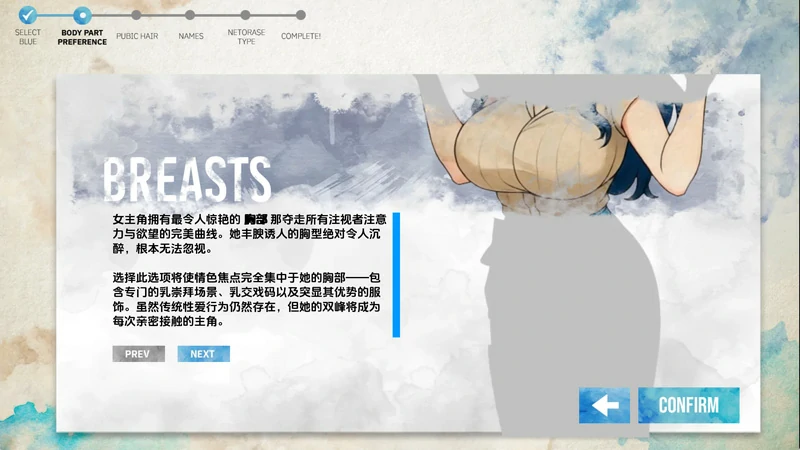Click the BODY PART PREFERENCE step label

pos(82,37)
